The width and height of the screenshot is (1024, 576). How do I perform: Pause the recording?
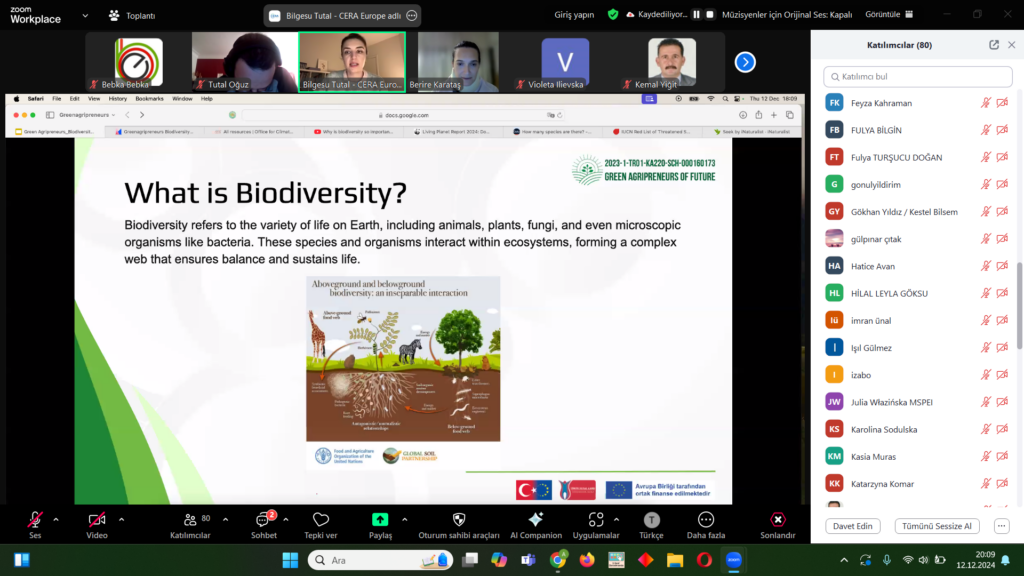click(x=697, y=15)
